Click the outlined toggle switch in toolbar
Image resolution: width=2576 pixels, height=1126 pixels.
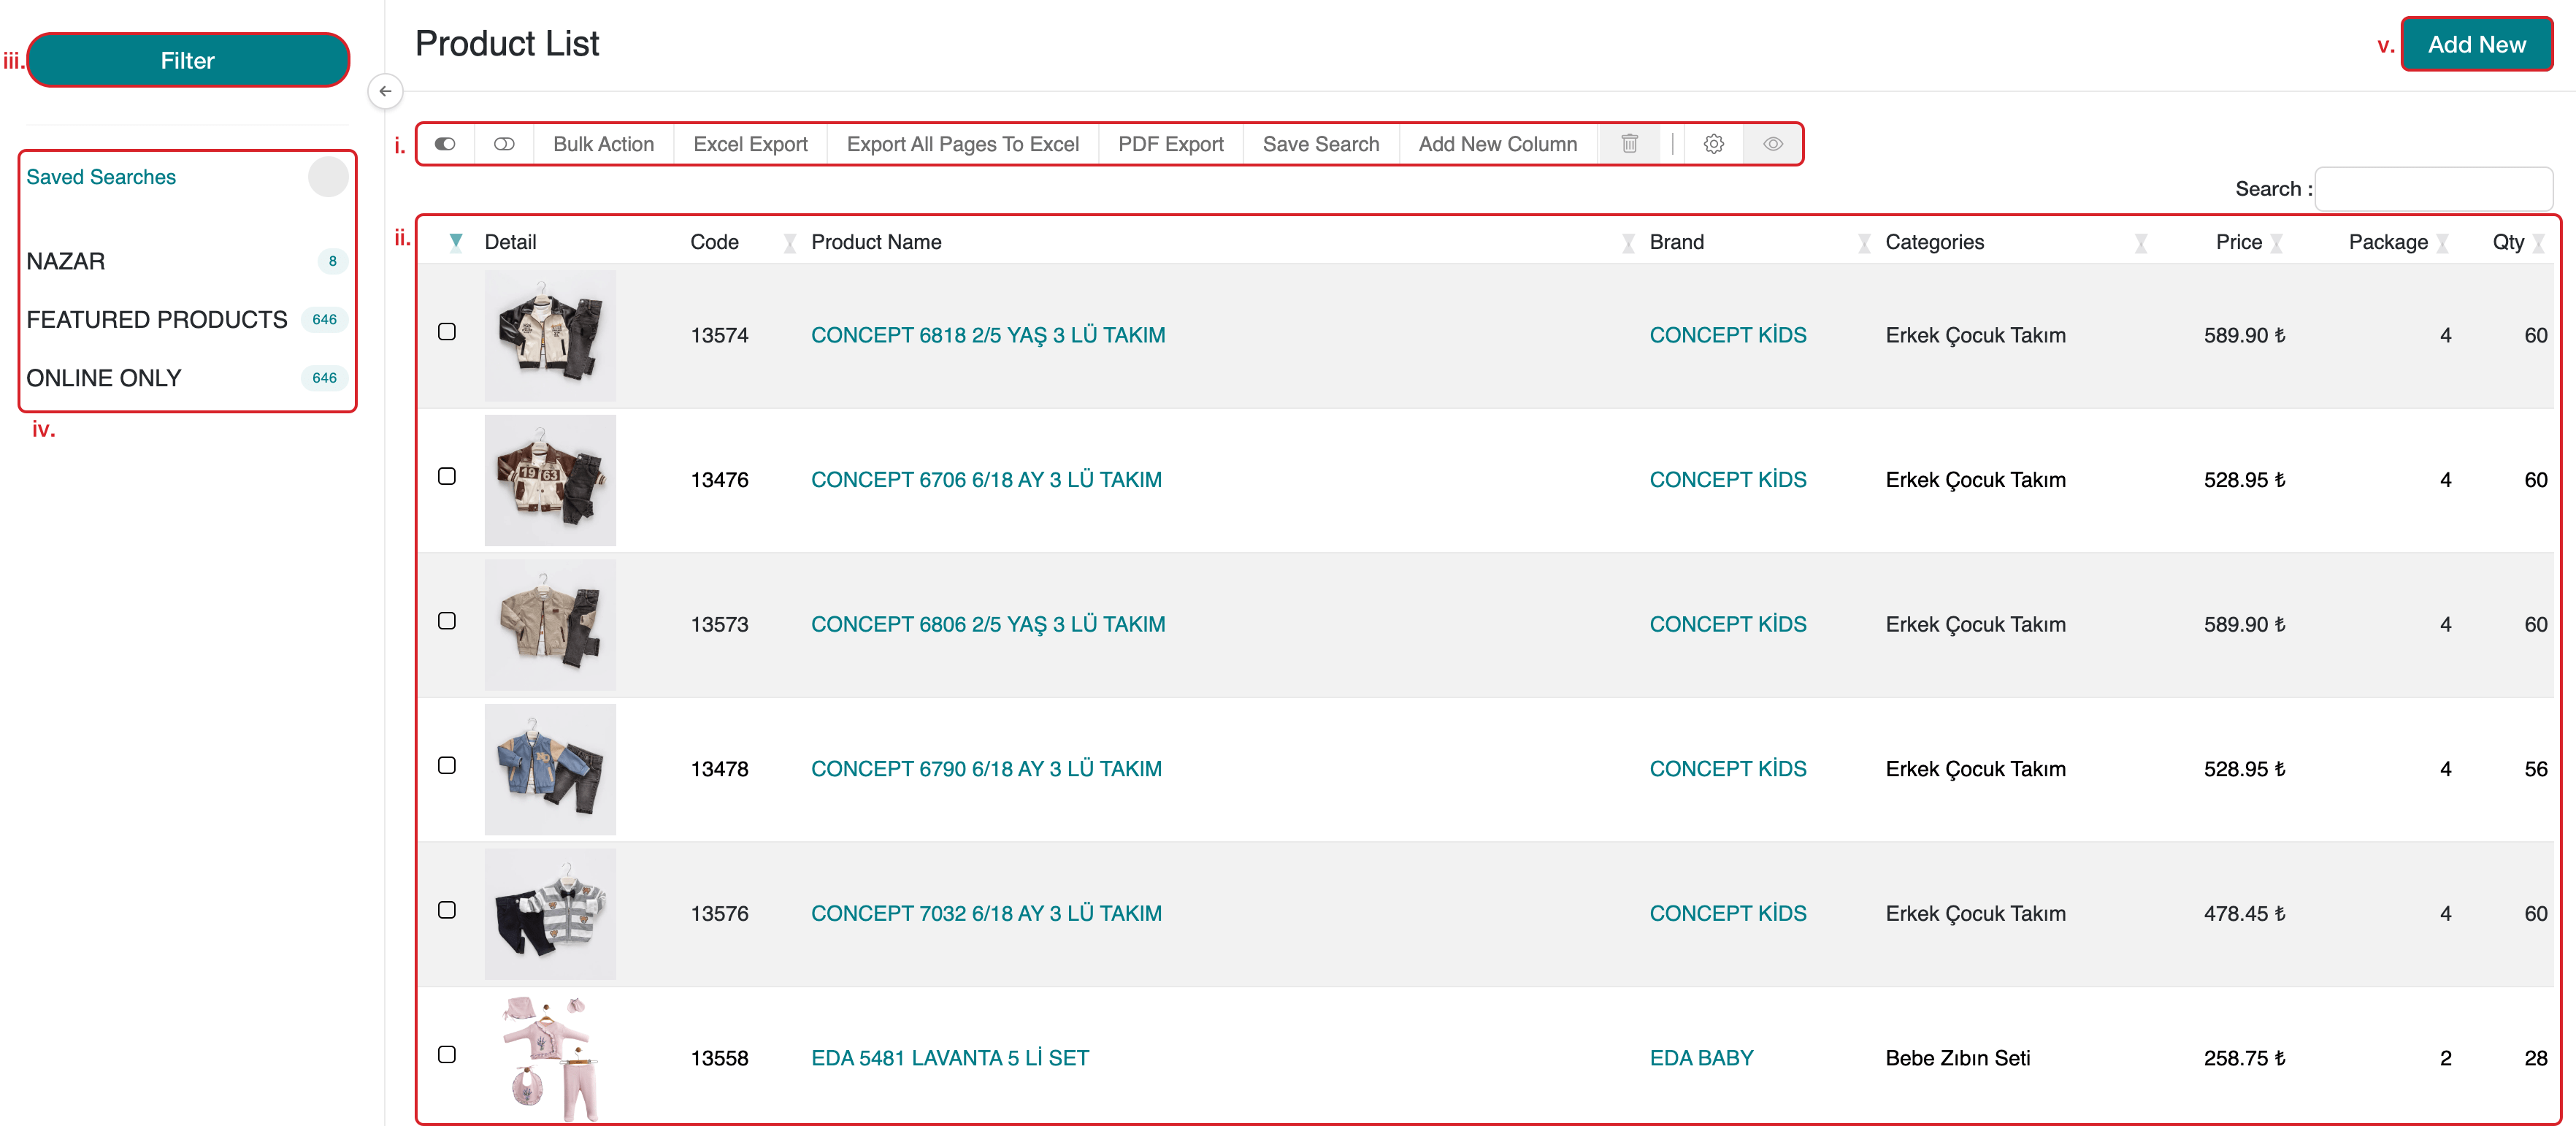504,144
